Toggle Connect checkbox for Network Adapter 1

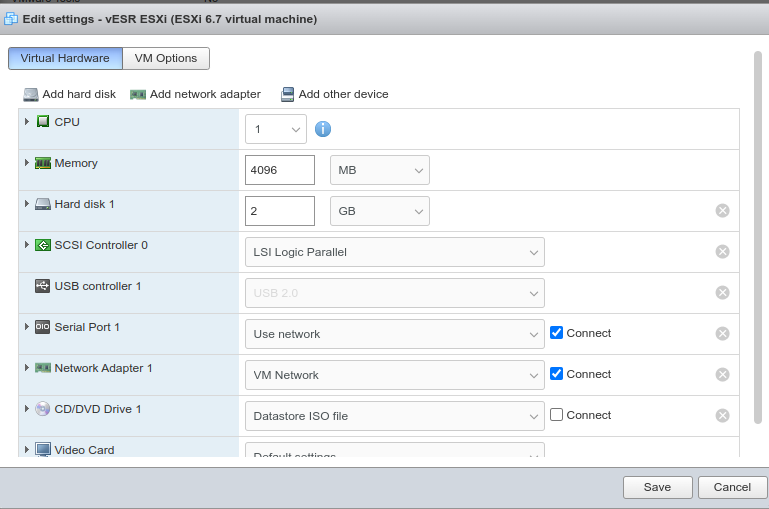(557, 374)
